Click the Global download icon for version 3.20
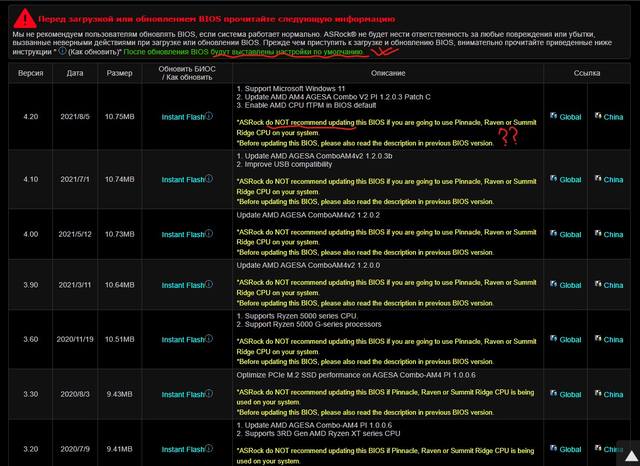The width and height of the screenshot is (640, 466). [x=553, y=448]
